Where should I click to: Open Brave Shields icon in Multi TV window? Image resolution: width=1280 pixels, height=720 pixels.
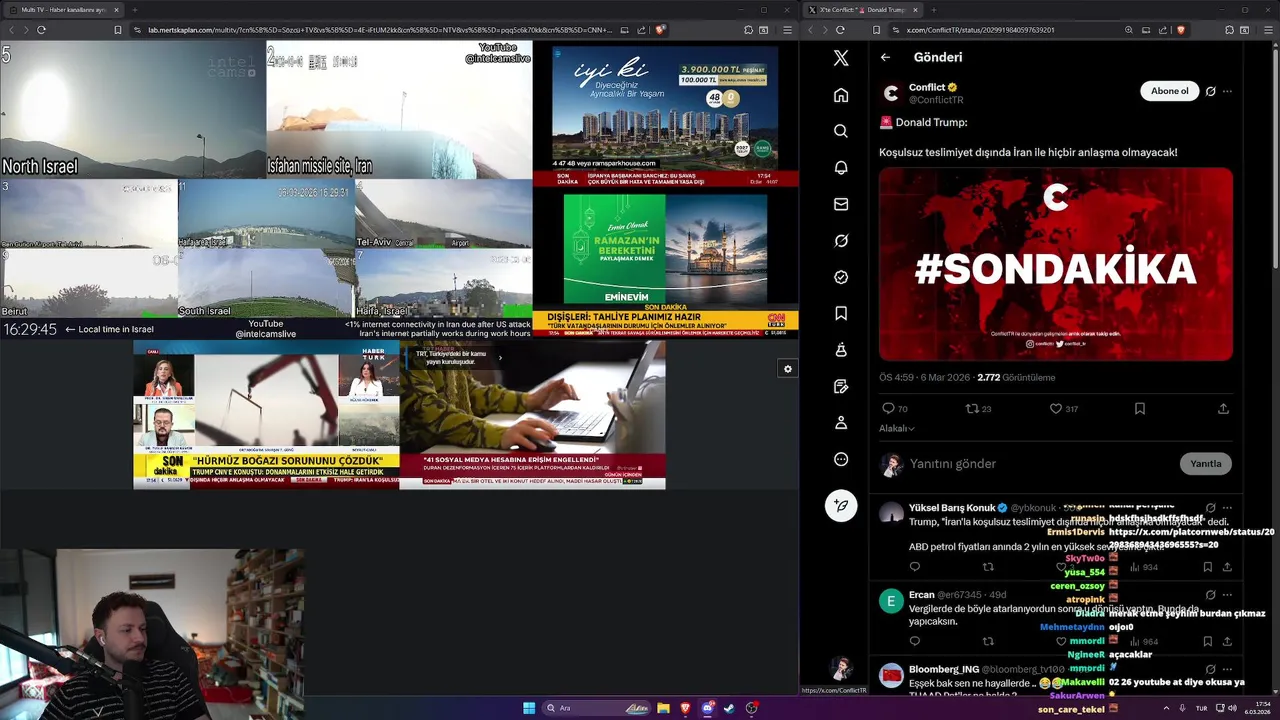point(660,30)
